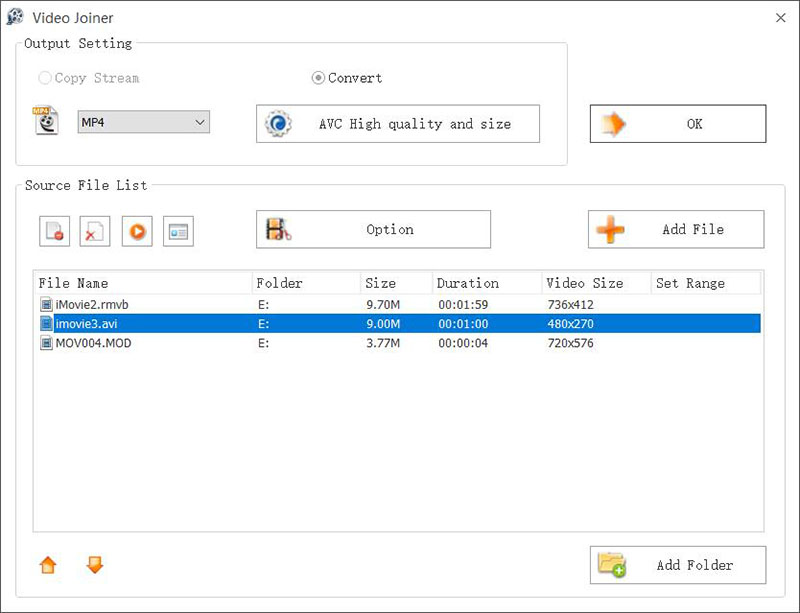Image resolution: width=800 pixels, height=613 pixels.
Task: Click the remove file icon with red minus
Action: click(x=54, y=231)
